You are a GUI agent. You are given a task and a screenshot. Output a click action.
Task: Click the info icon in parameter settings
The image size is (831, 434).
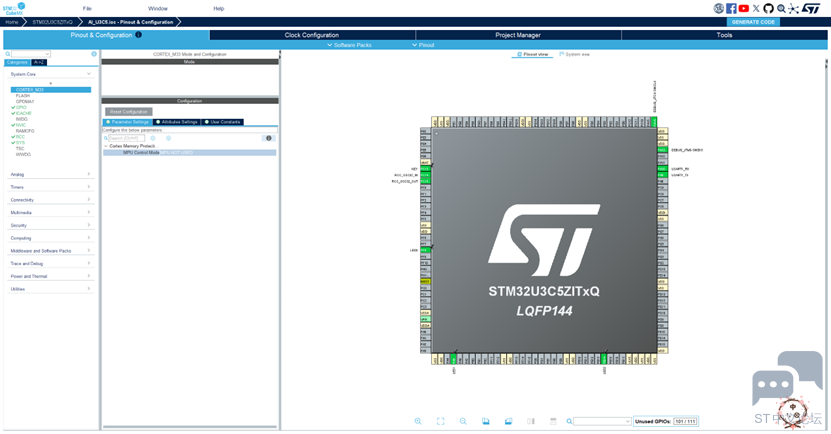pos(269,138)
